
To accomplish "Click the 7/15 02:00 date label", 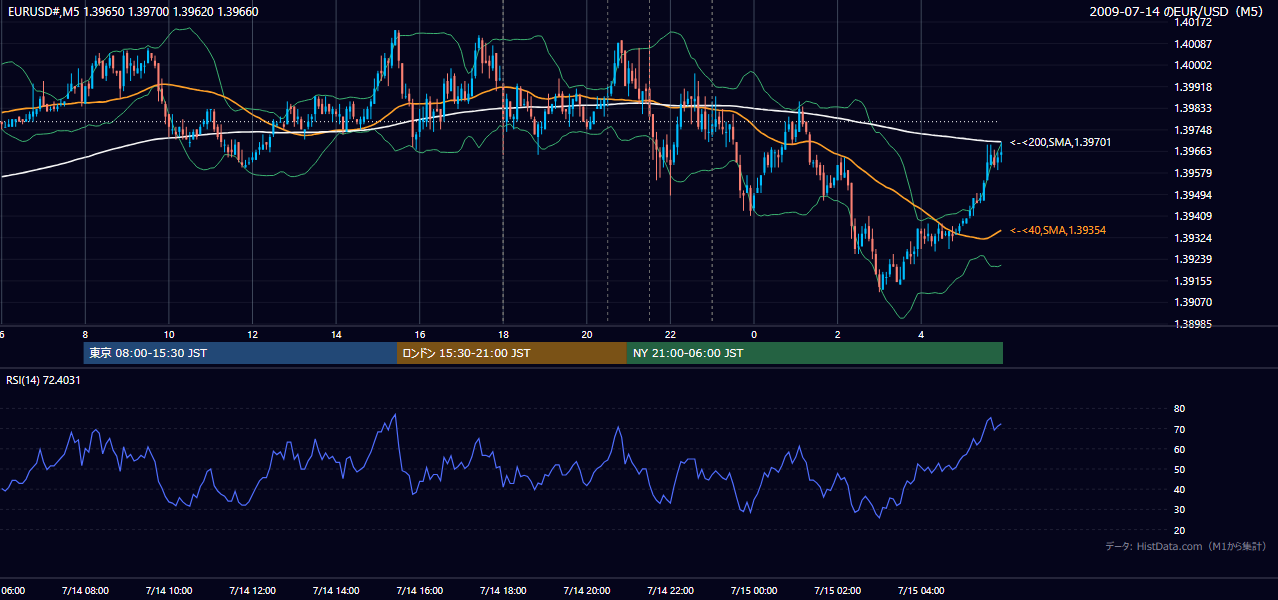I will pos(837,591).
